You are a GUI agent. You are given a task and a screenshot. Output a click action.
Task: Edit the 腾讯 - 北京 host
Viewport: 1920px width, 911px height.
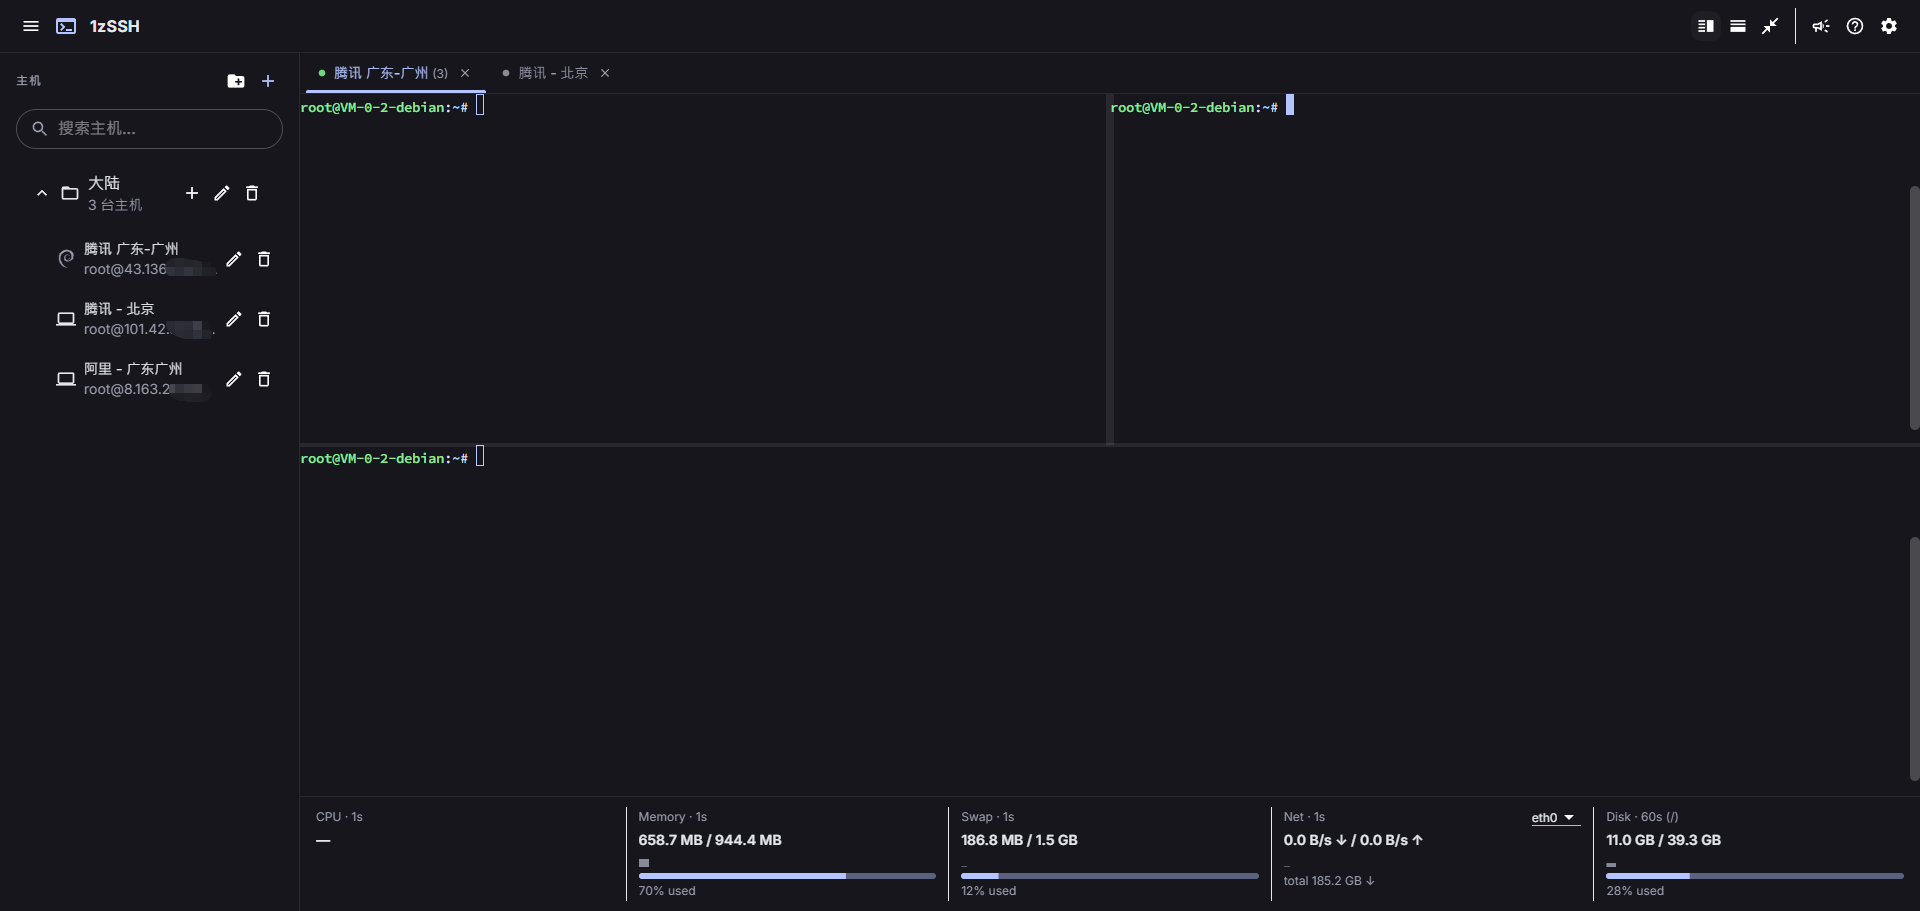click(x=234, y=319)
